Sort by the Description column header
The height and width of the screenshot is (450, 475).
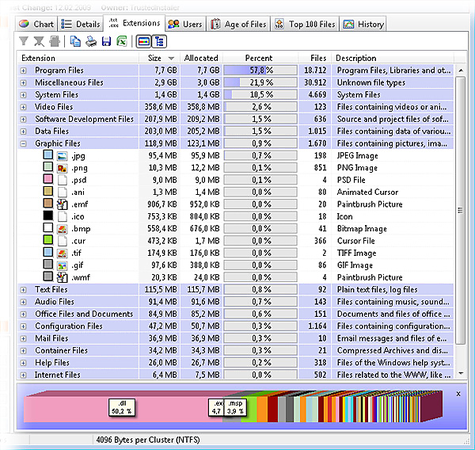392,58
